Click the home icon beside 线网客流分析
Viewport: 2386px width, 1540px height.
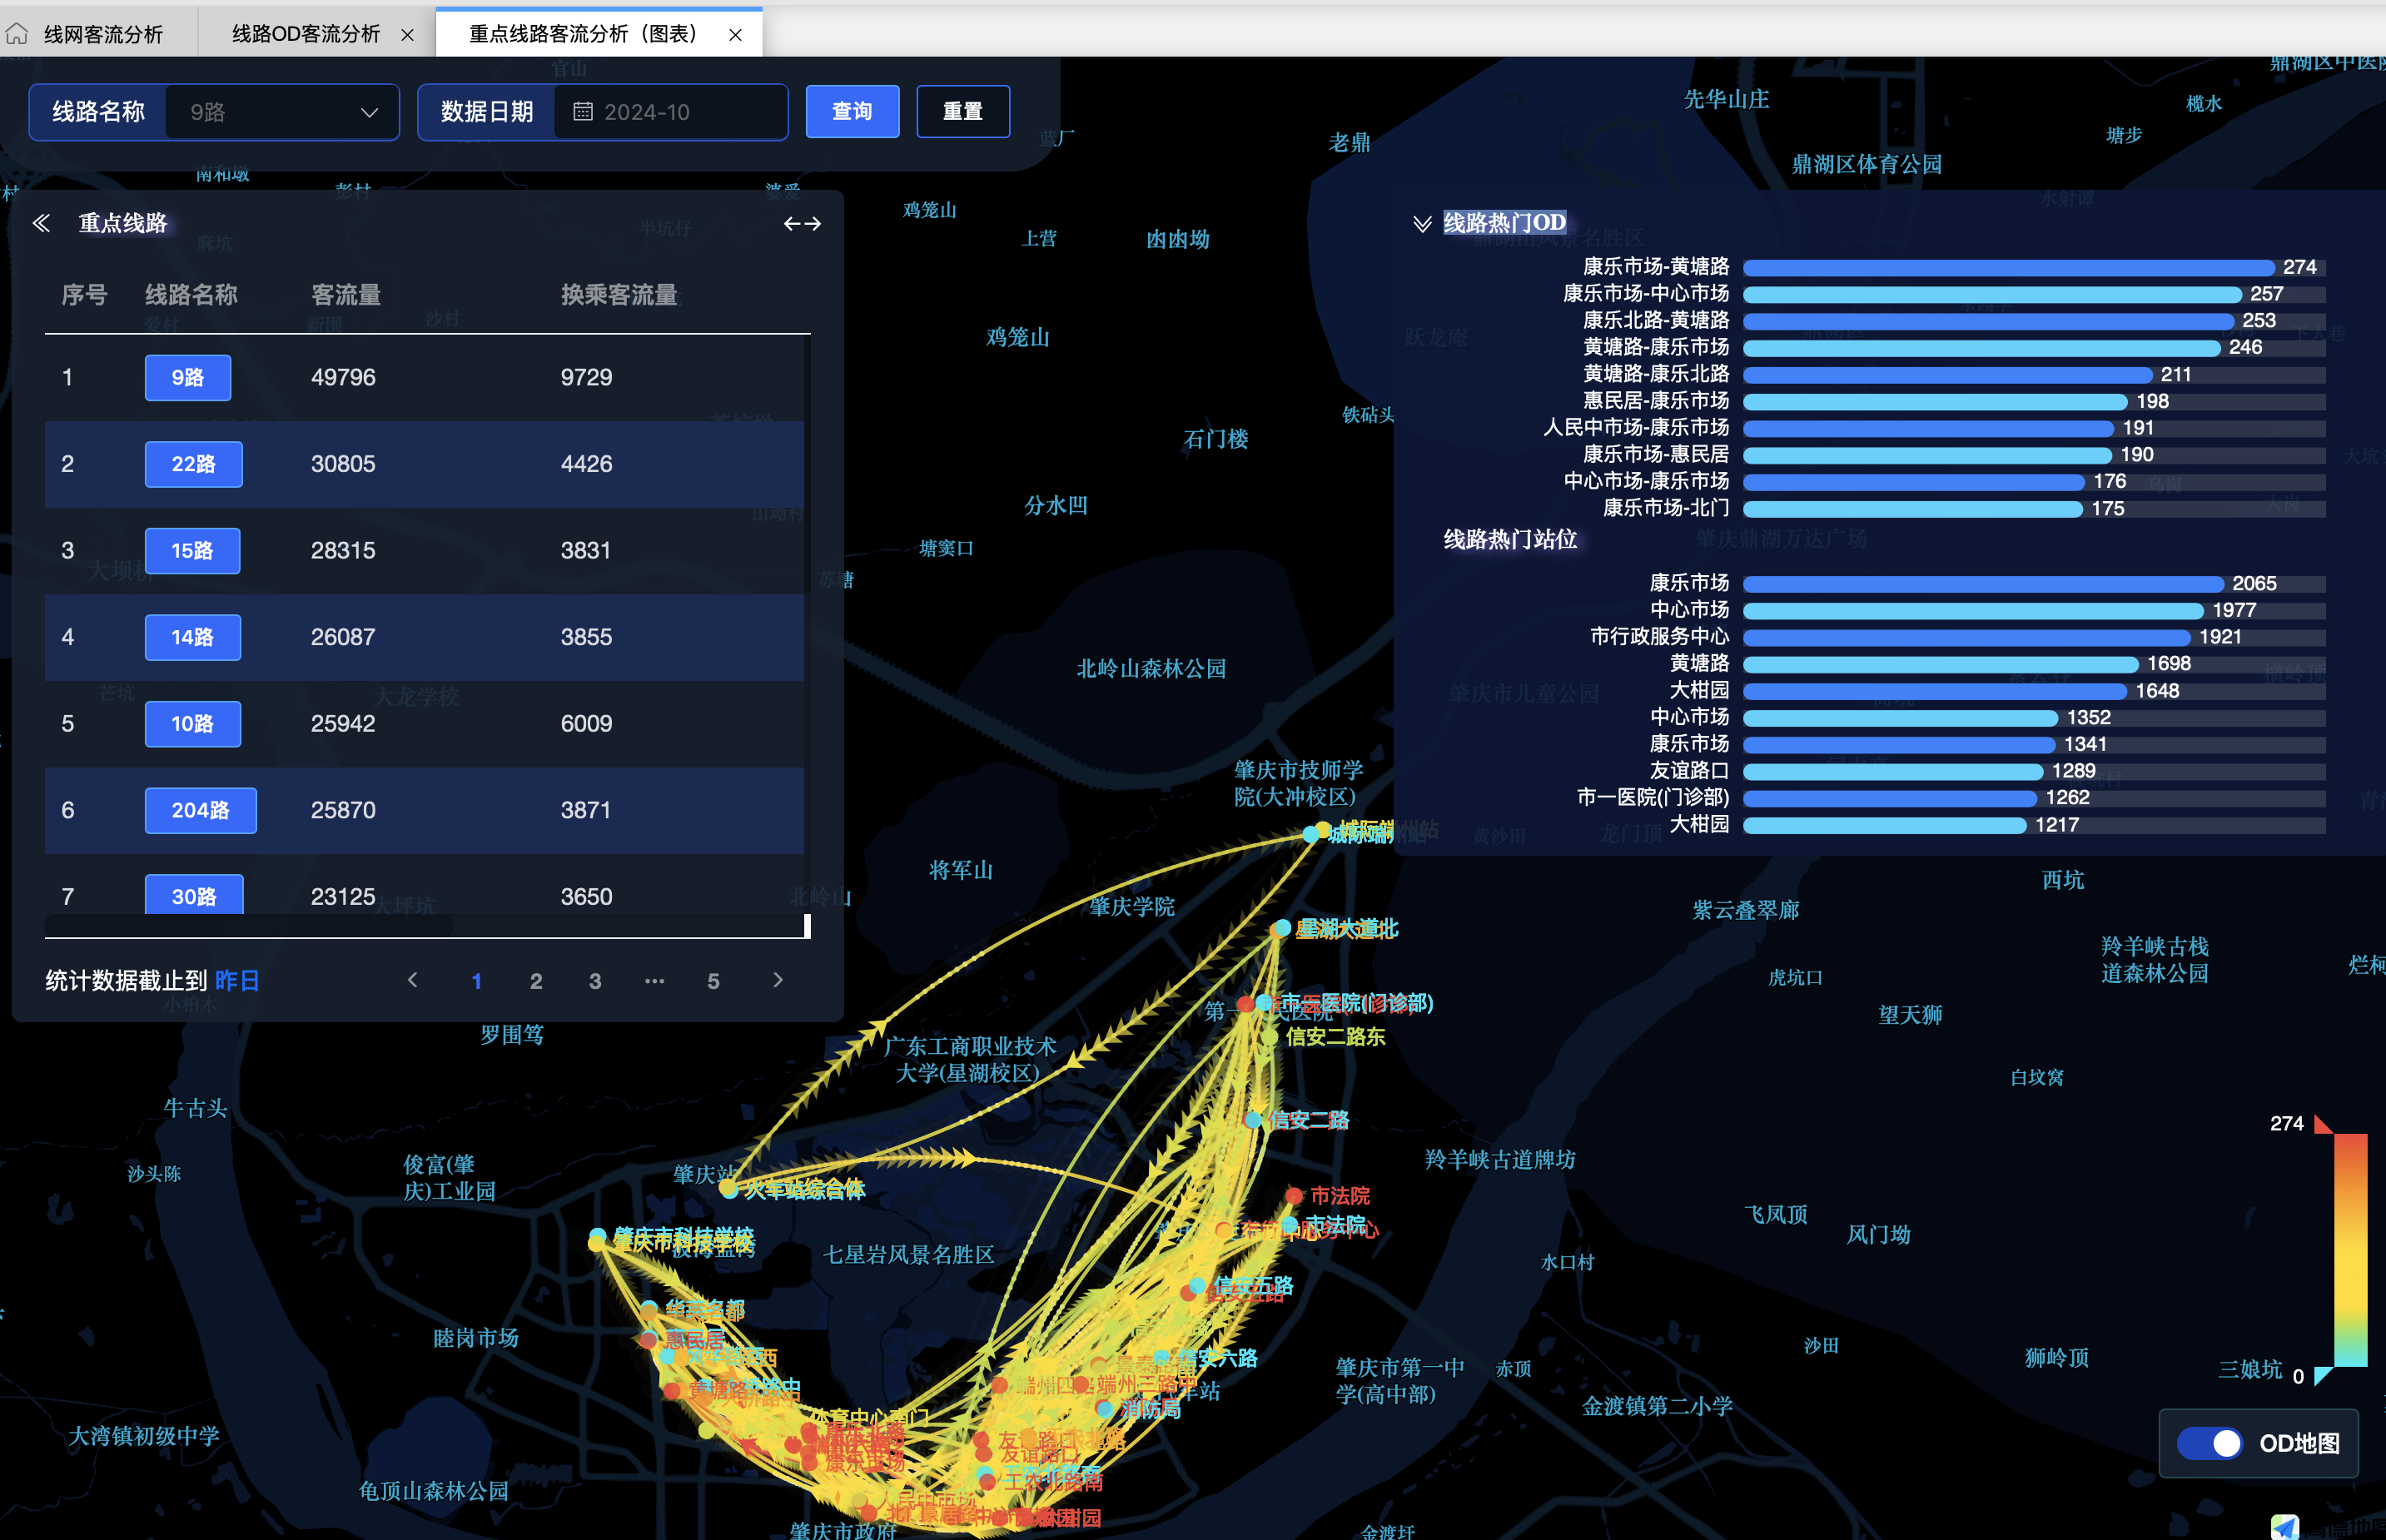17,34
